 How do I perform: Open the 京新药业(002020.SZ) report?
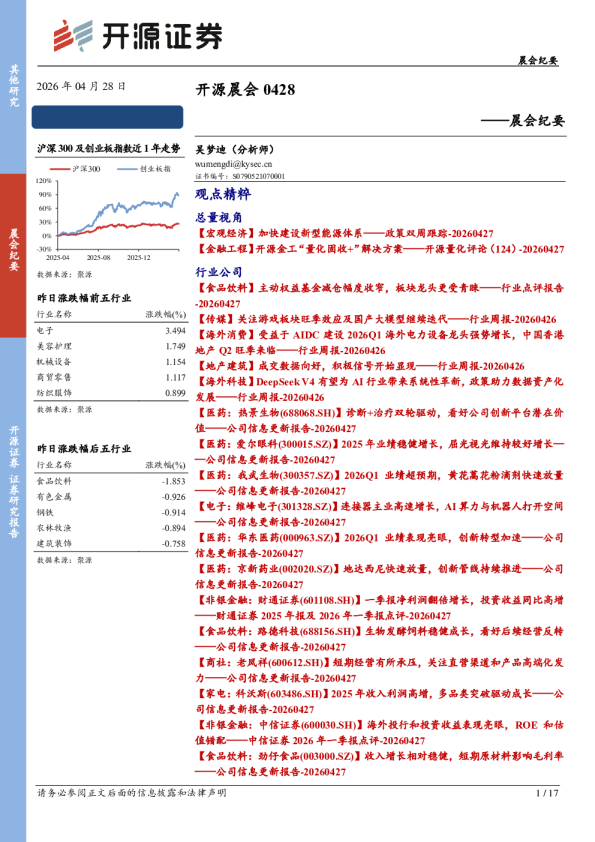click(x=380, y=576)
